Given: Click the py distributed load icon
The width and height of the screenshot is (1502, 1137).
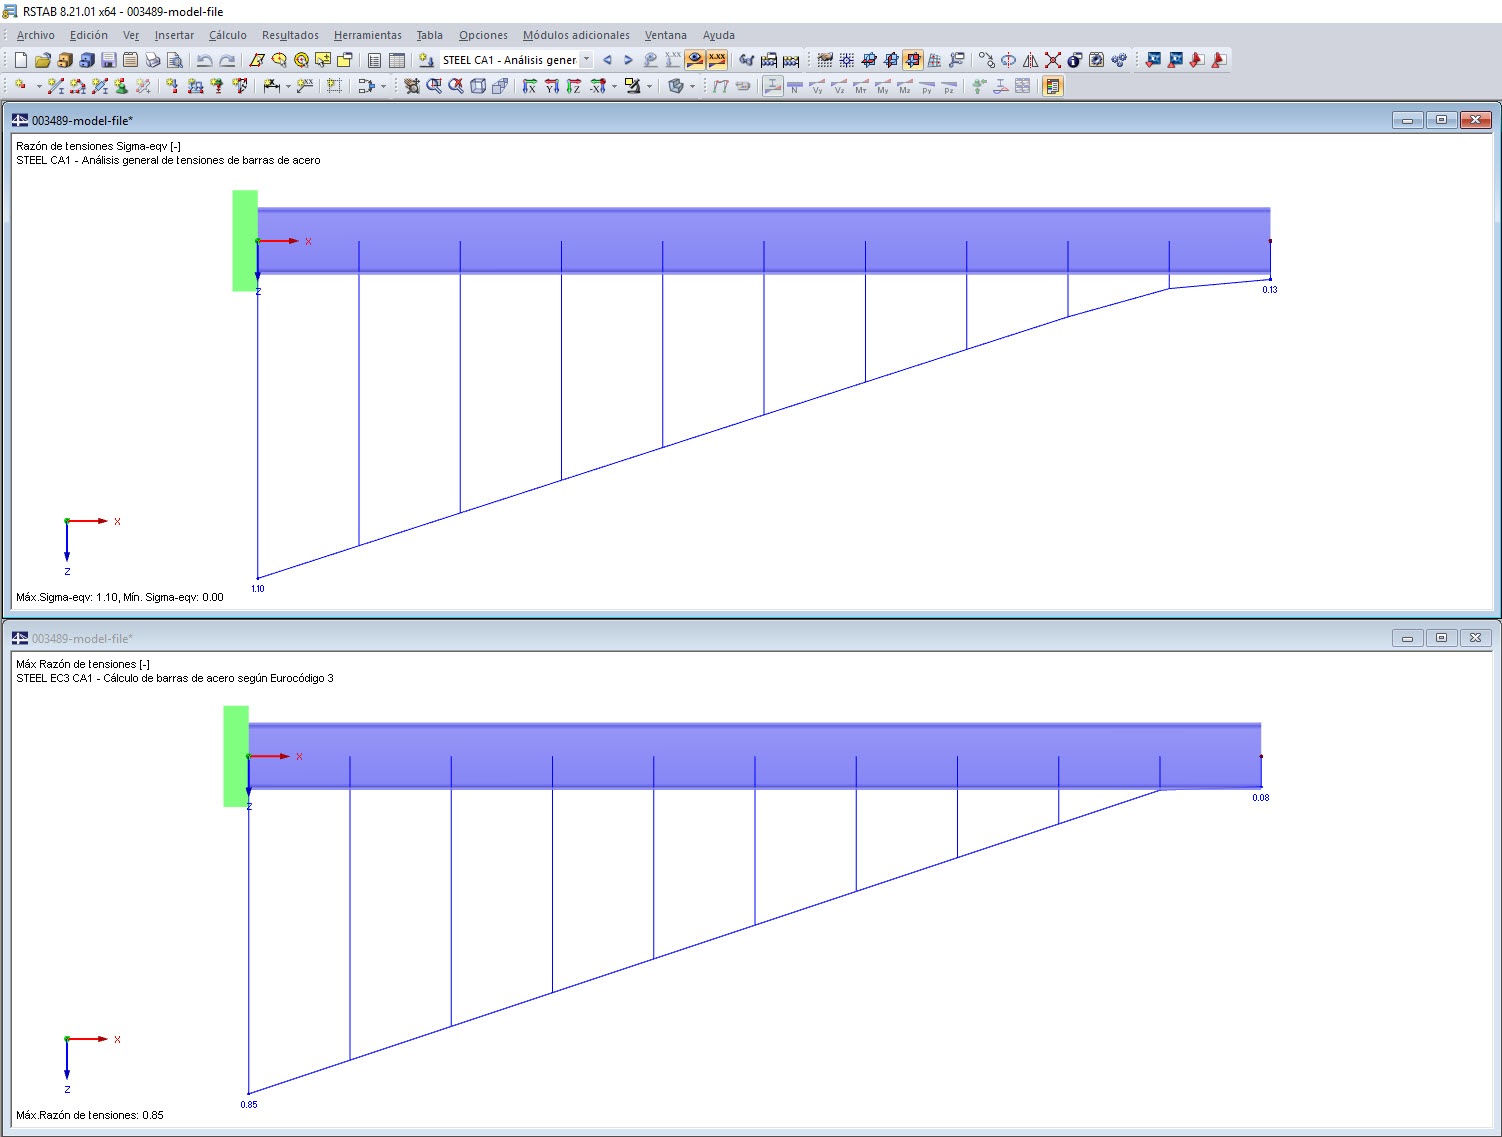Looking at the screenshot, I should pyautogui.click(x=927, y=86).
